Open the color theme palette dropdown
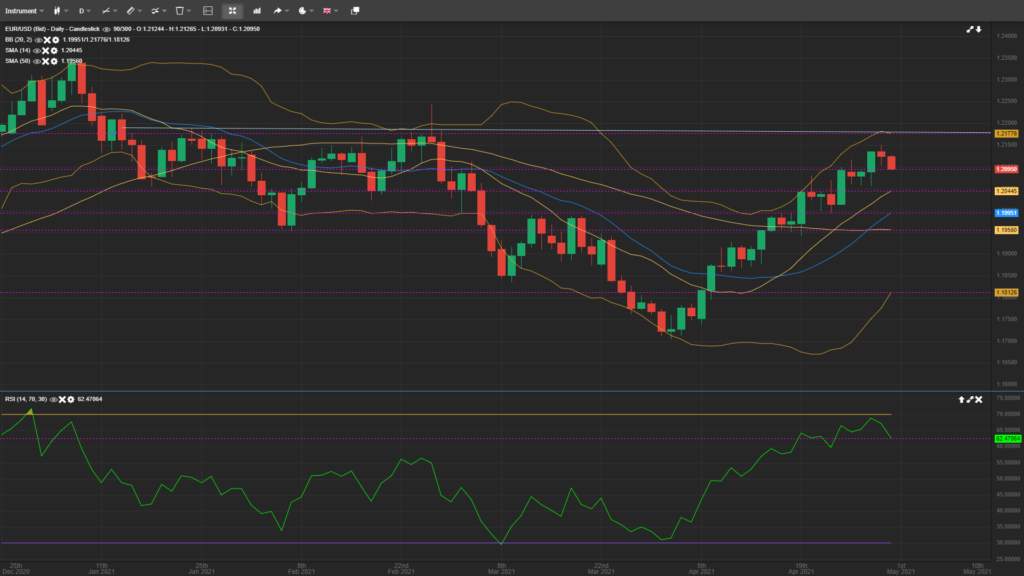The image size is (1024, 576). pos(305,10)
